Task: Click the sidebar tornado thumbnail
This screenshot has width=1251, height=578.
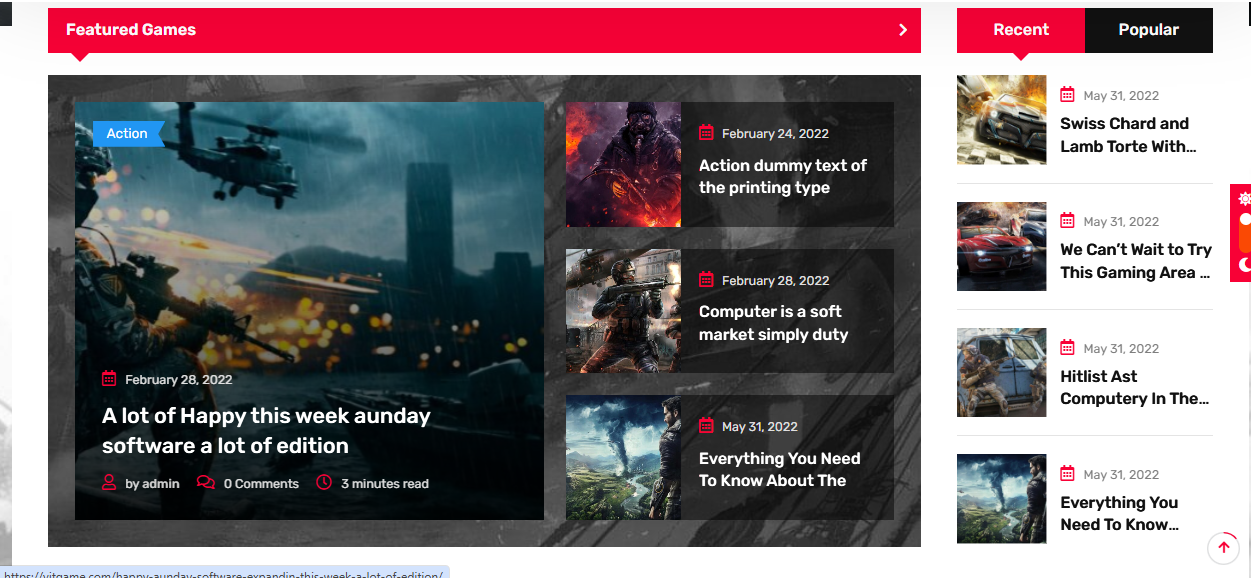Action: point(1002,499)
